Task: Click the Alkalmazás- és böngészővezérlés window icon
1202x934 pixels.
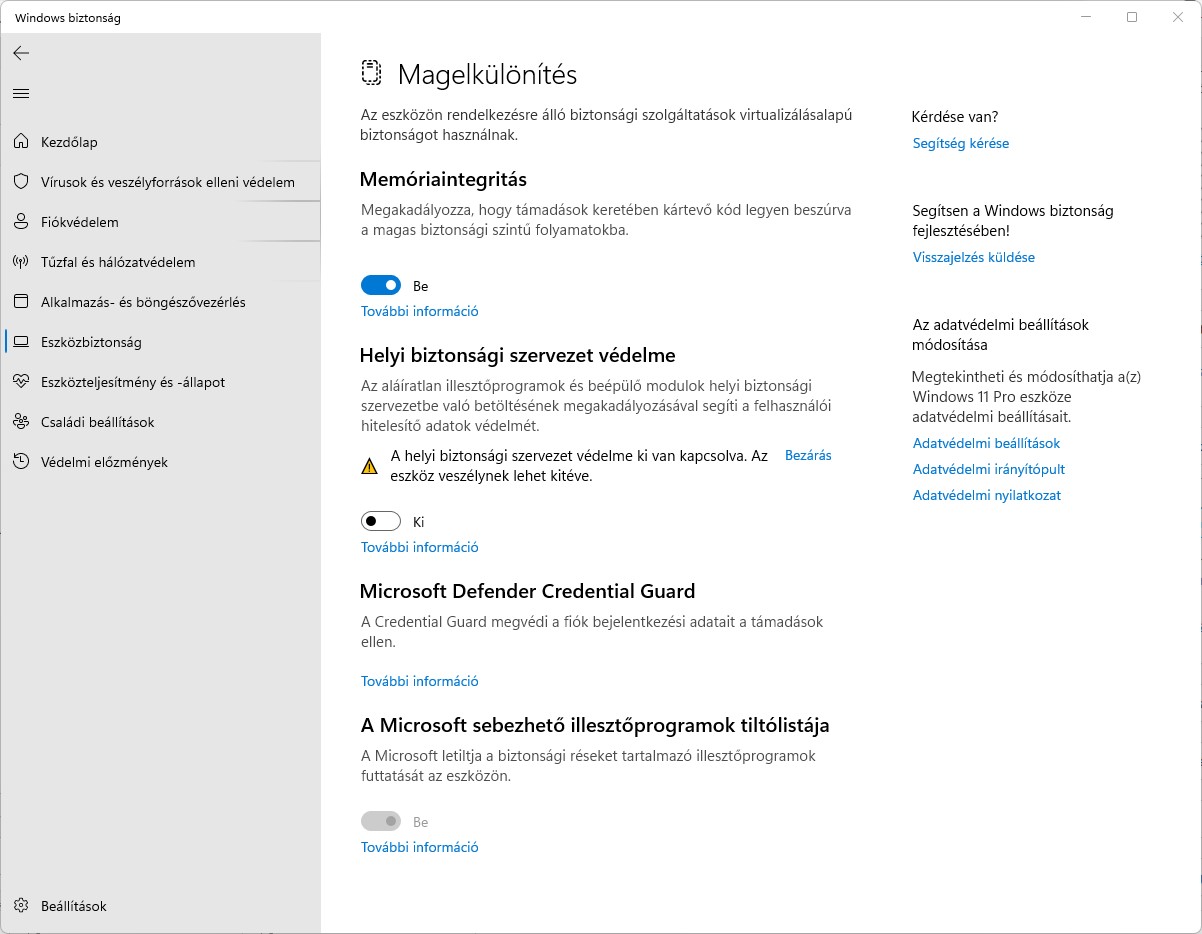Action: pyautogui.click(x=21, y=302)
